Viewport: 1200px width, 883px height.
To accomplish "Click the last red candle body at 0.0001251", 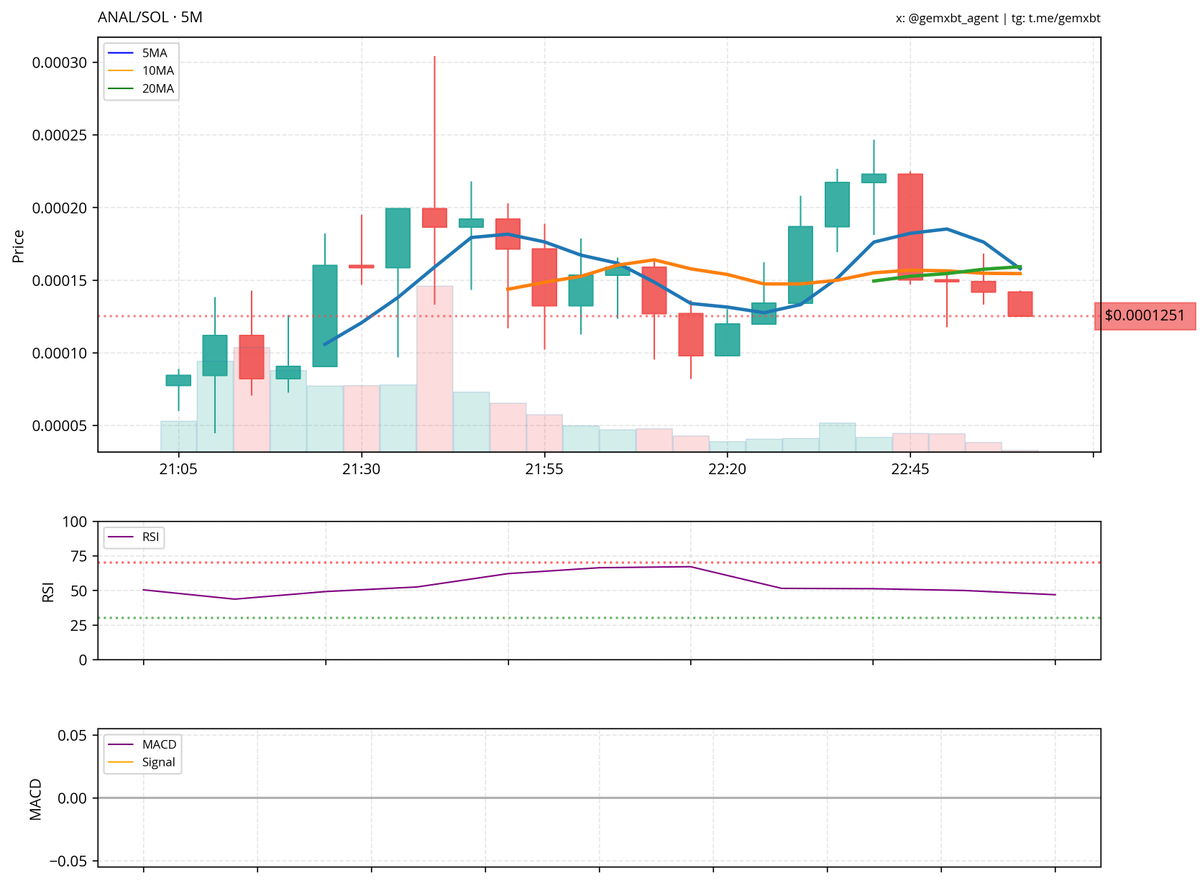I will pyautogui.click(x=1020, y=304).
